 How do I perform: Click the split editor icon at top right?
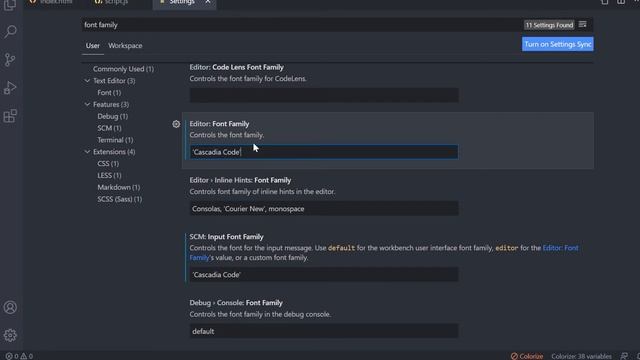[x=621, y=2]
